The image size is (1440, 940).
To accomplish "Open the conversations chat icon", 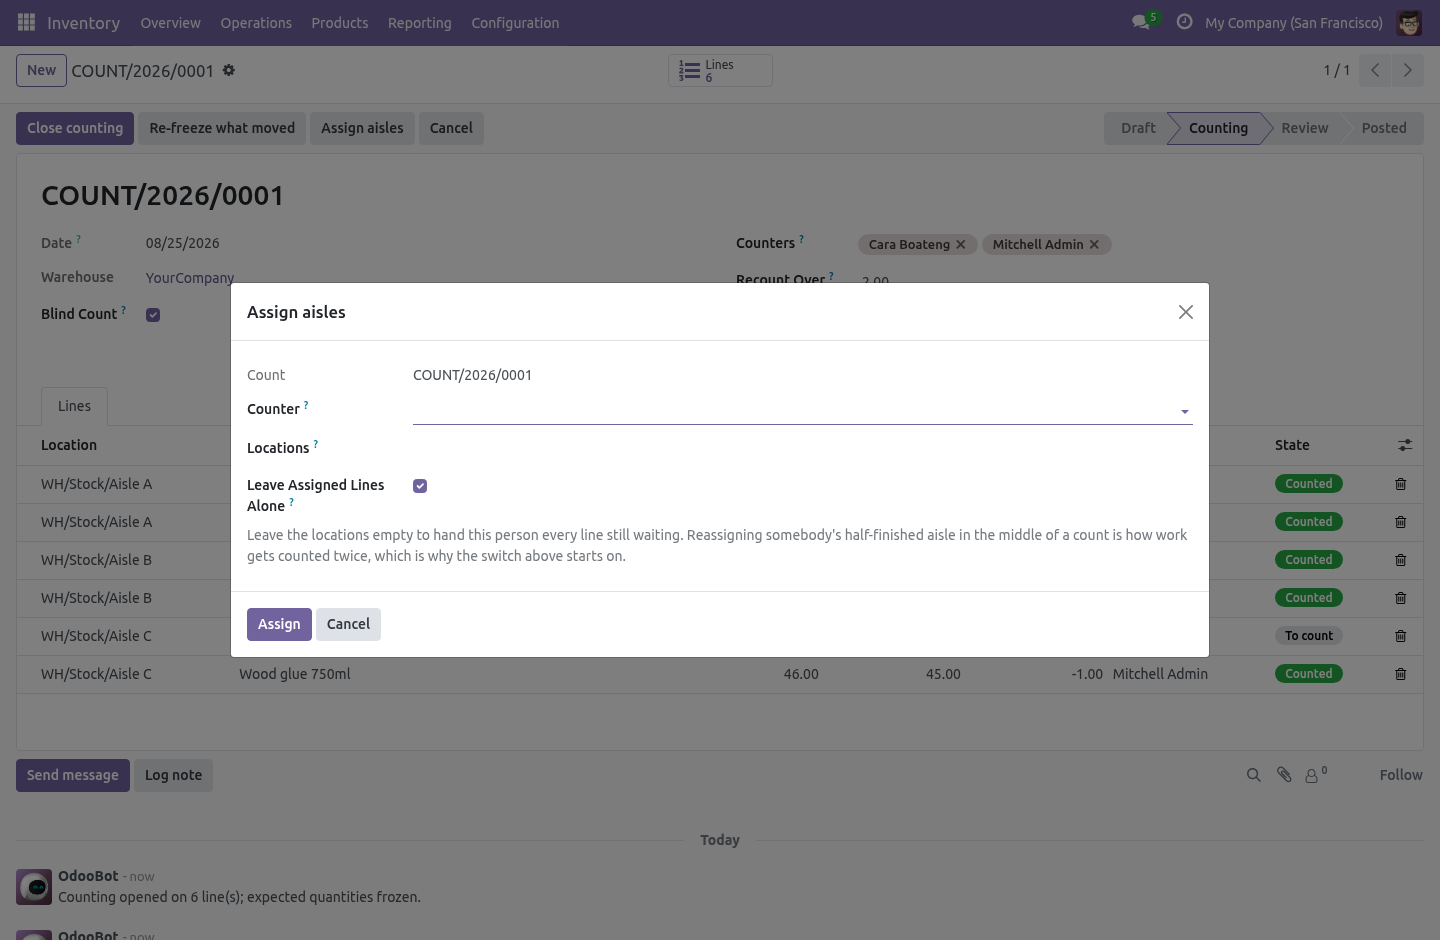I will pyautogui.click(x=1141, y=22).
